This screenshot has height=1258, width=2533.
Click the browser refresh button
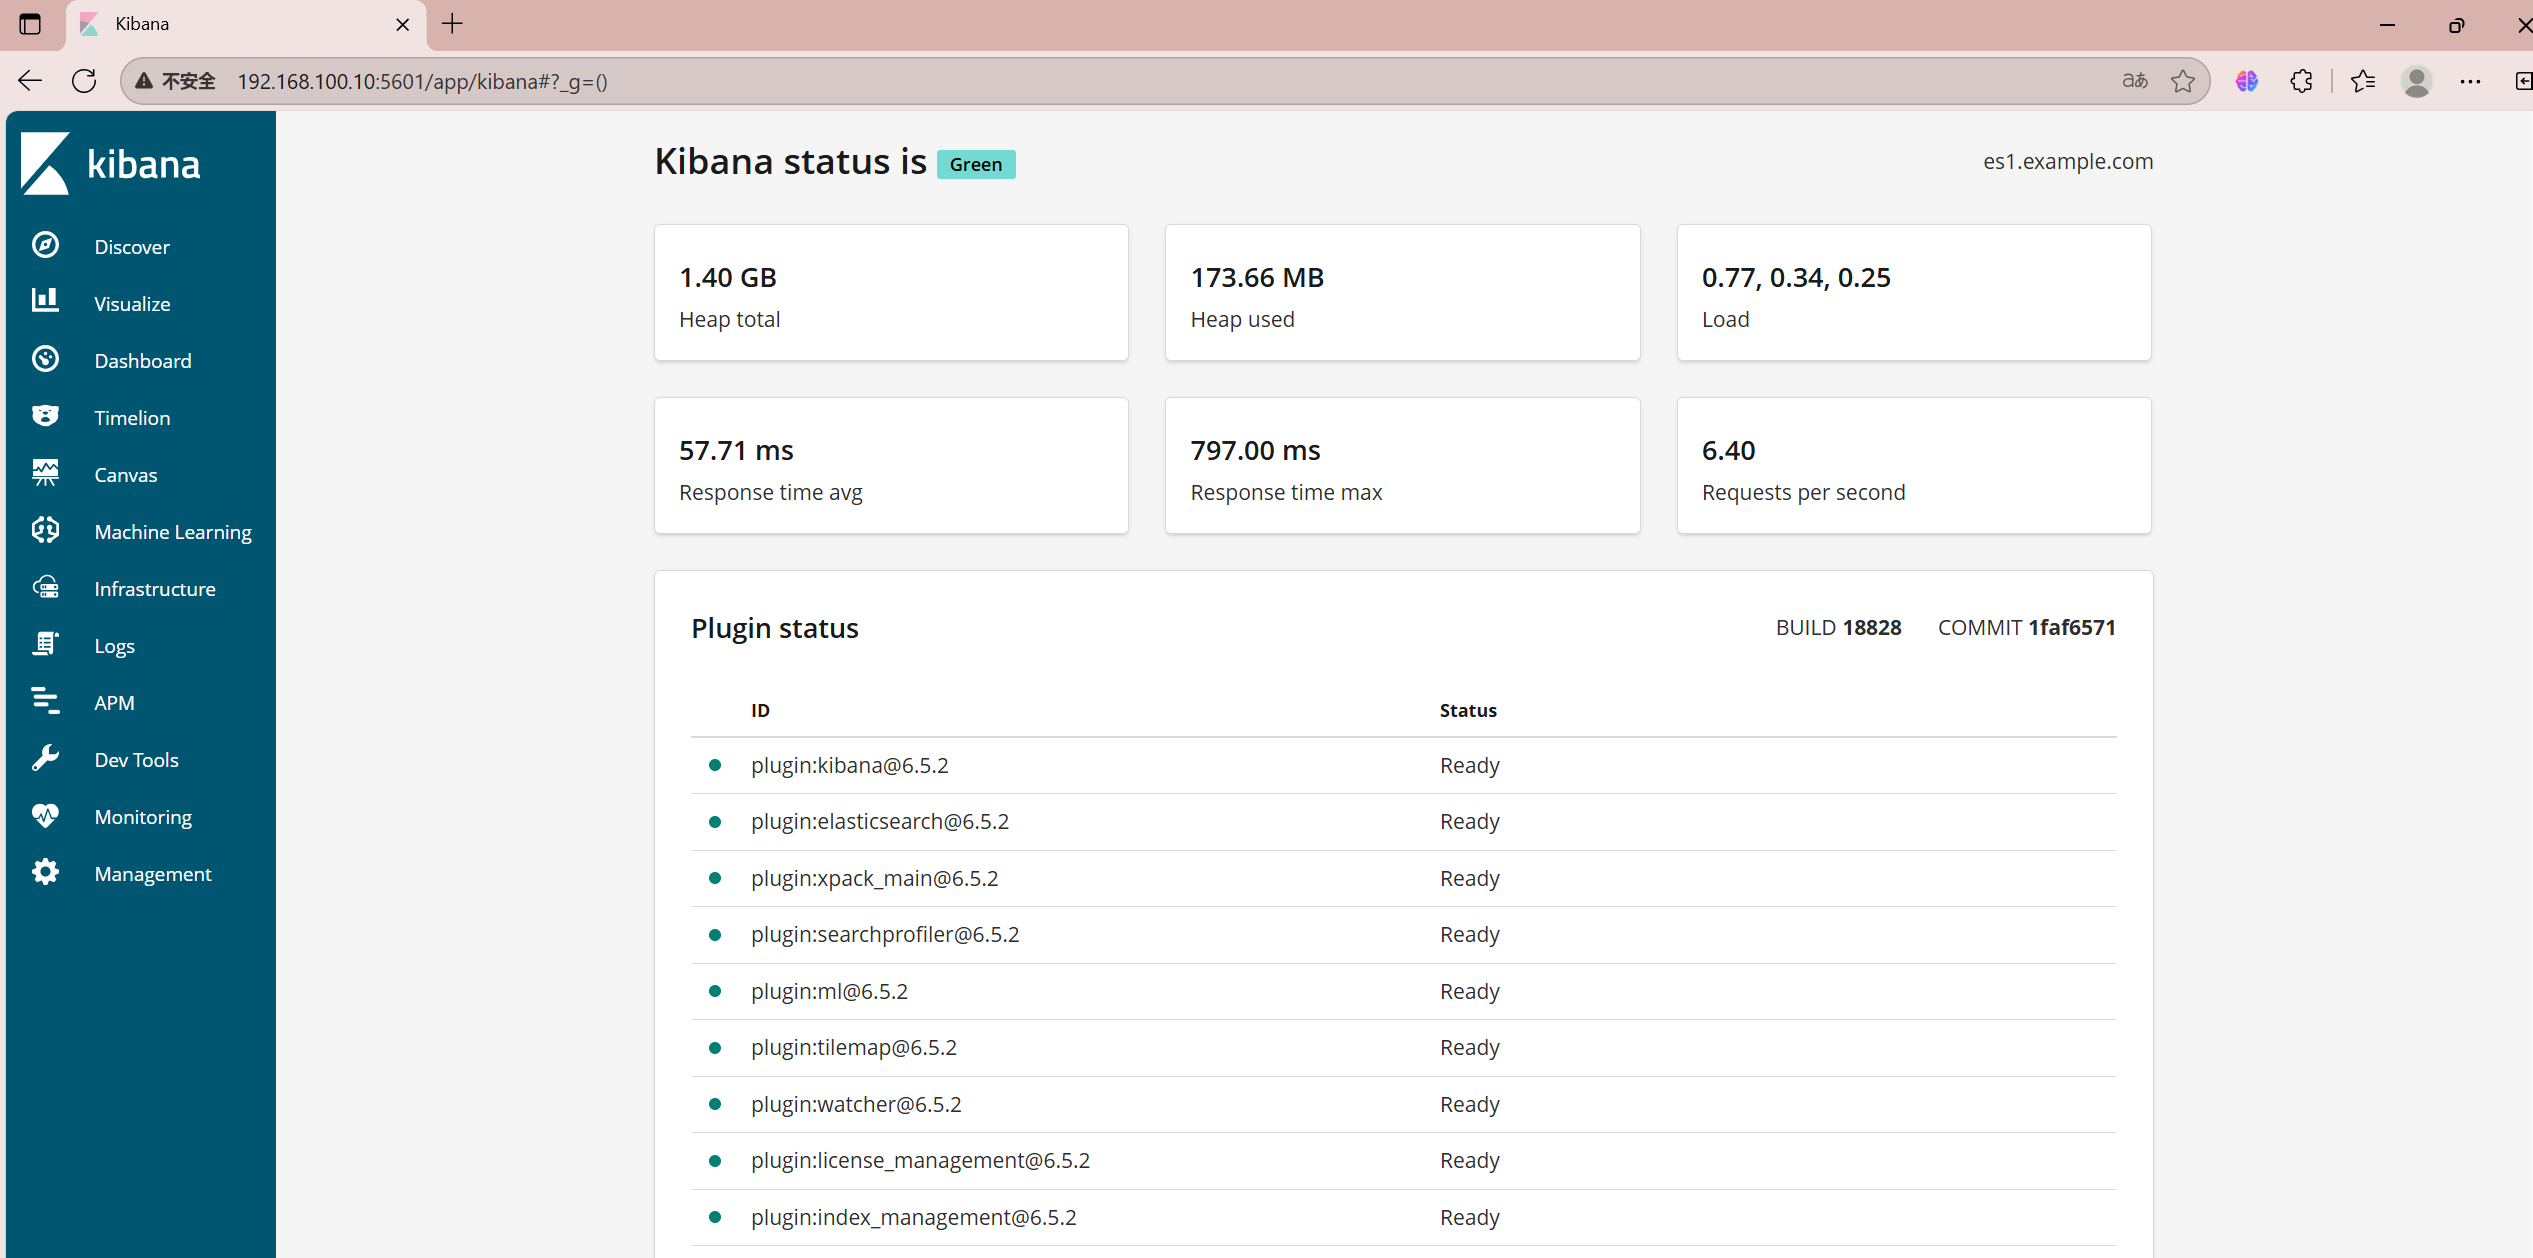(x=84, y=81)
